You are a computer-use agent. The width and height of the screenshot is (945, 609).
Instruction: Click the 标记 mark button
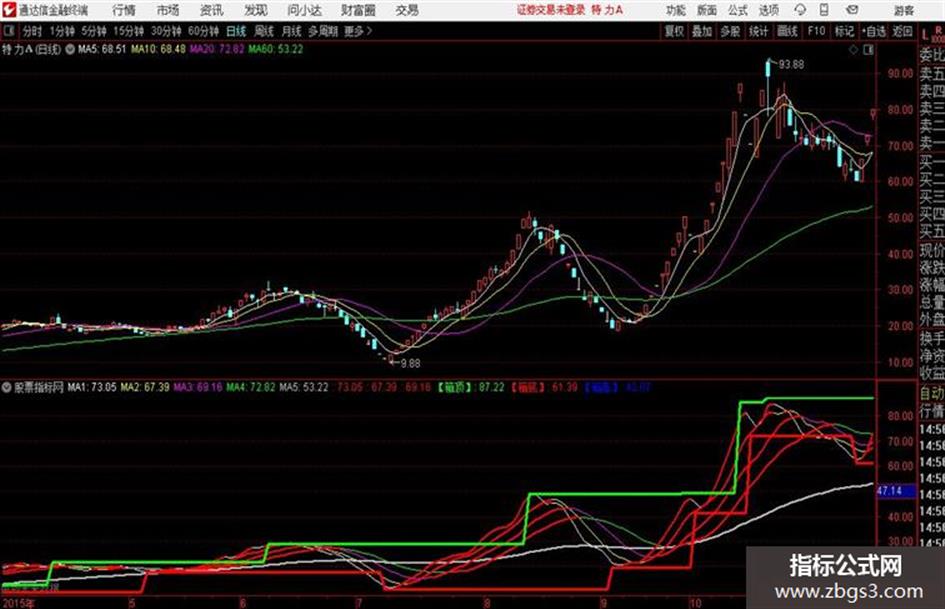click(844, 31)
